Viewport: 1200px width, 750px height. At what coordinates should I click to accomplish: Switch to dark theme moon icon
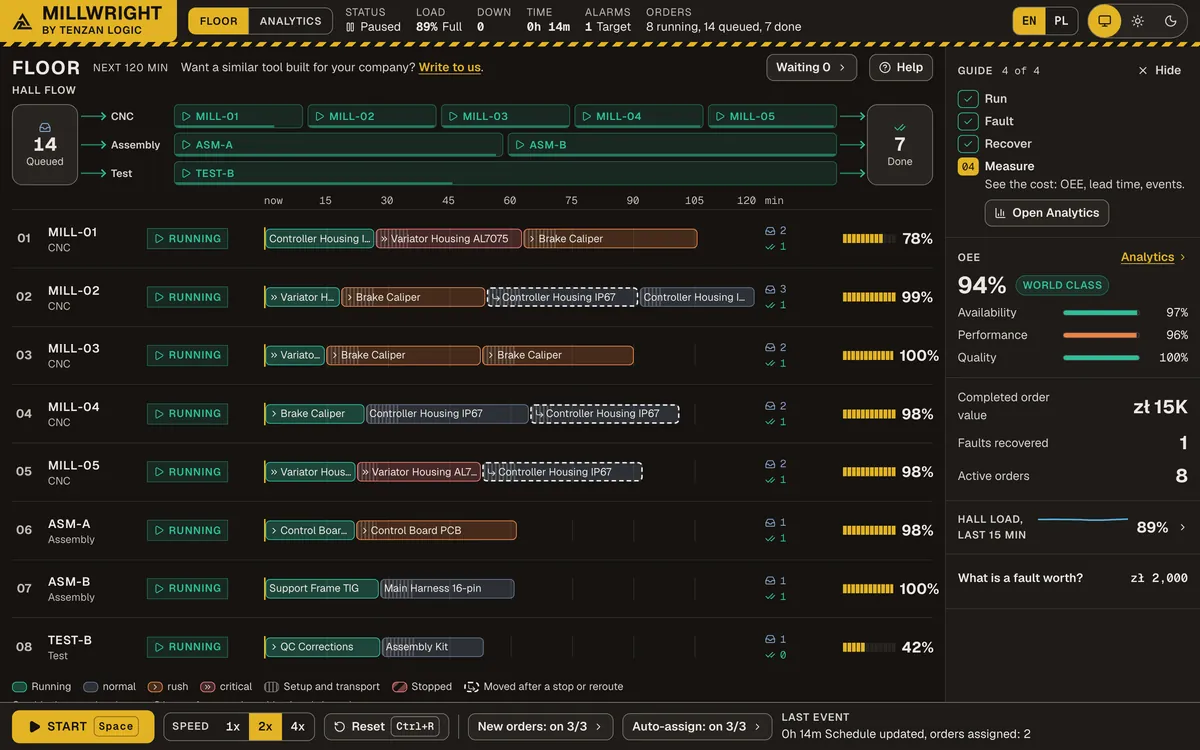[x=1171, y=21]
